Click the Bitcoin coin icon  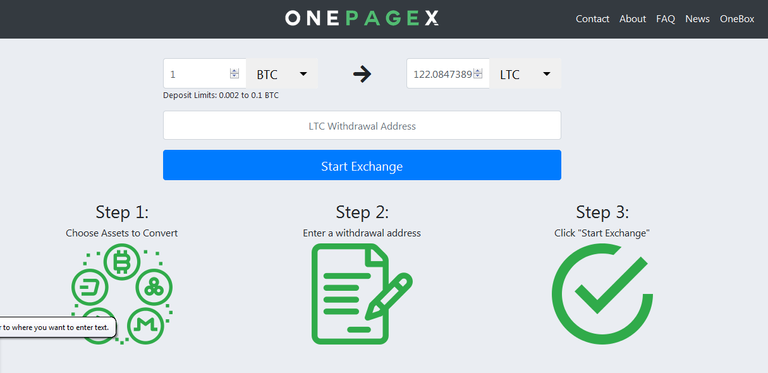point(121,262)
